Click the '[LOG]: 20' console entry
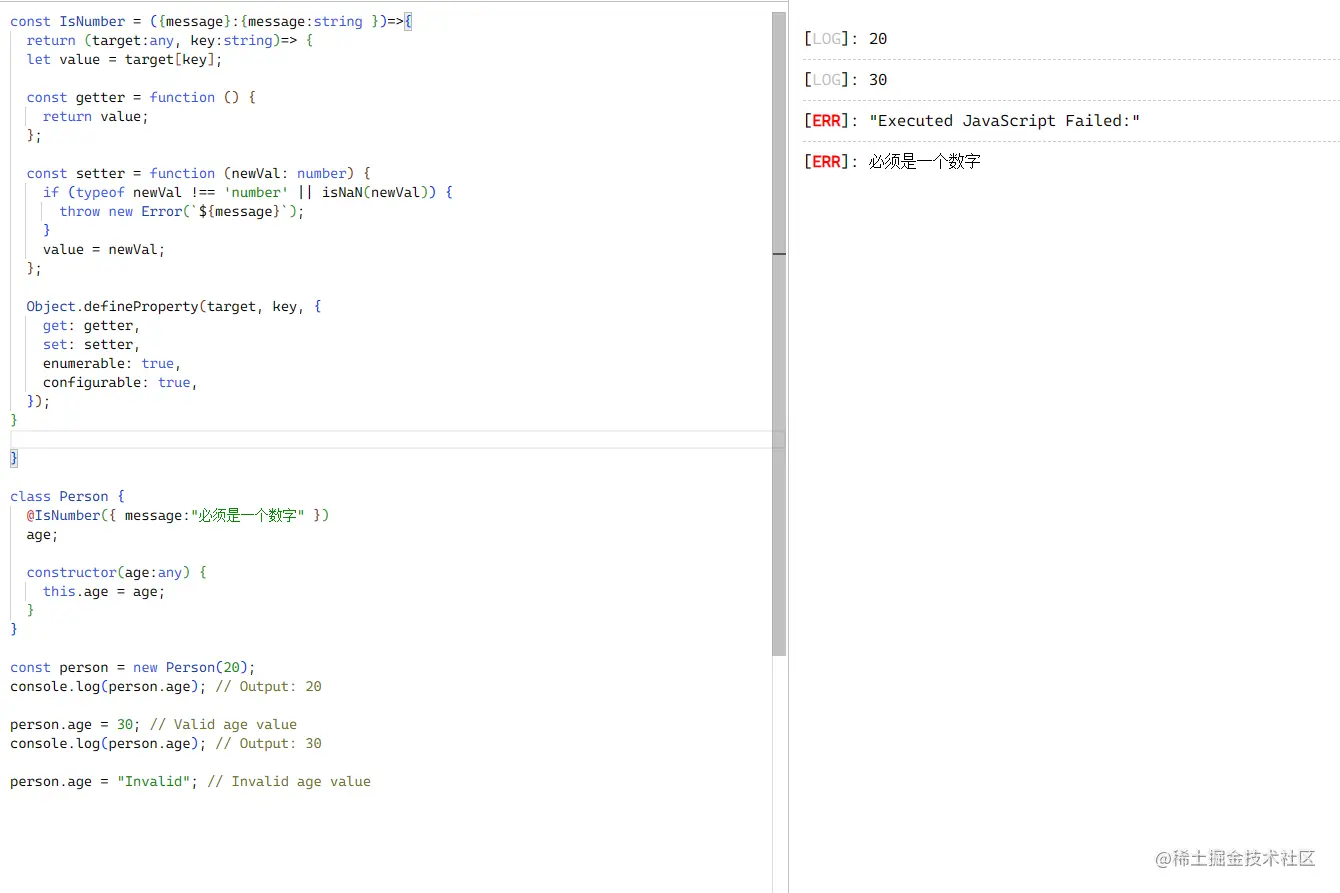The height and width of the screenshot is (893, 1340). tap(1070, 39)
